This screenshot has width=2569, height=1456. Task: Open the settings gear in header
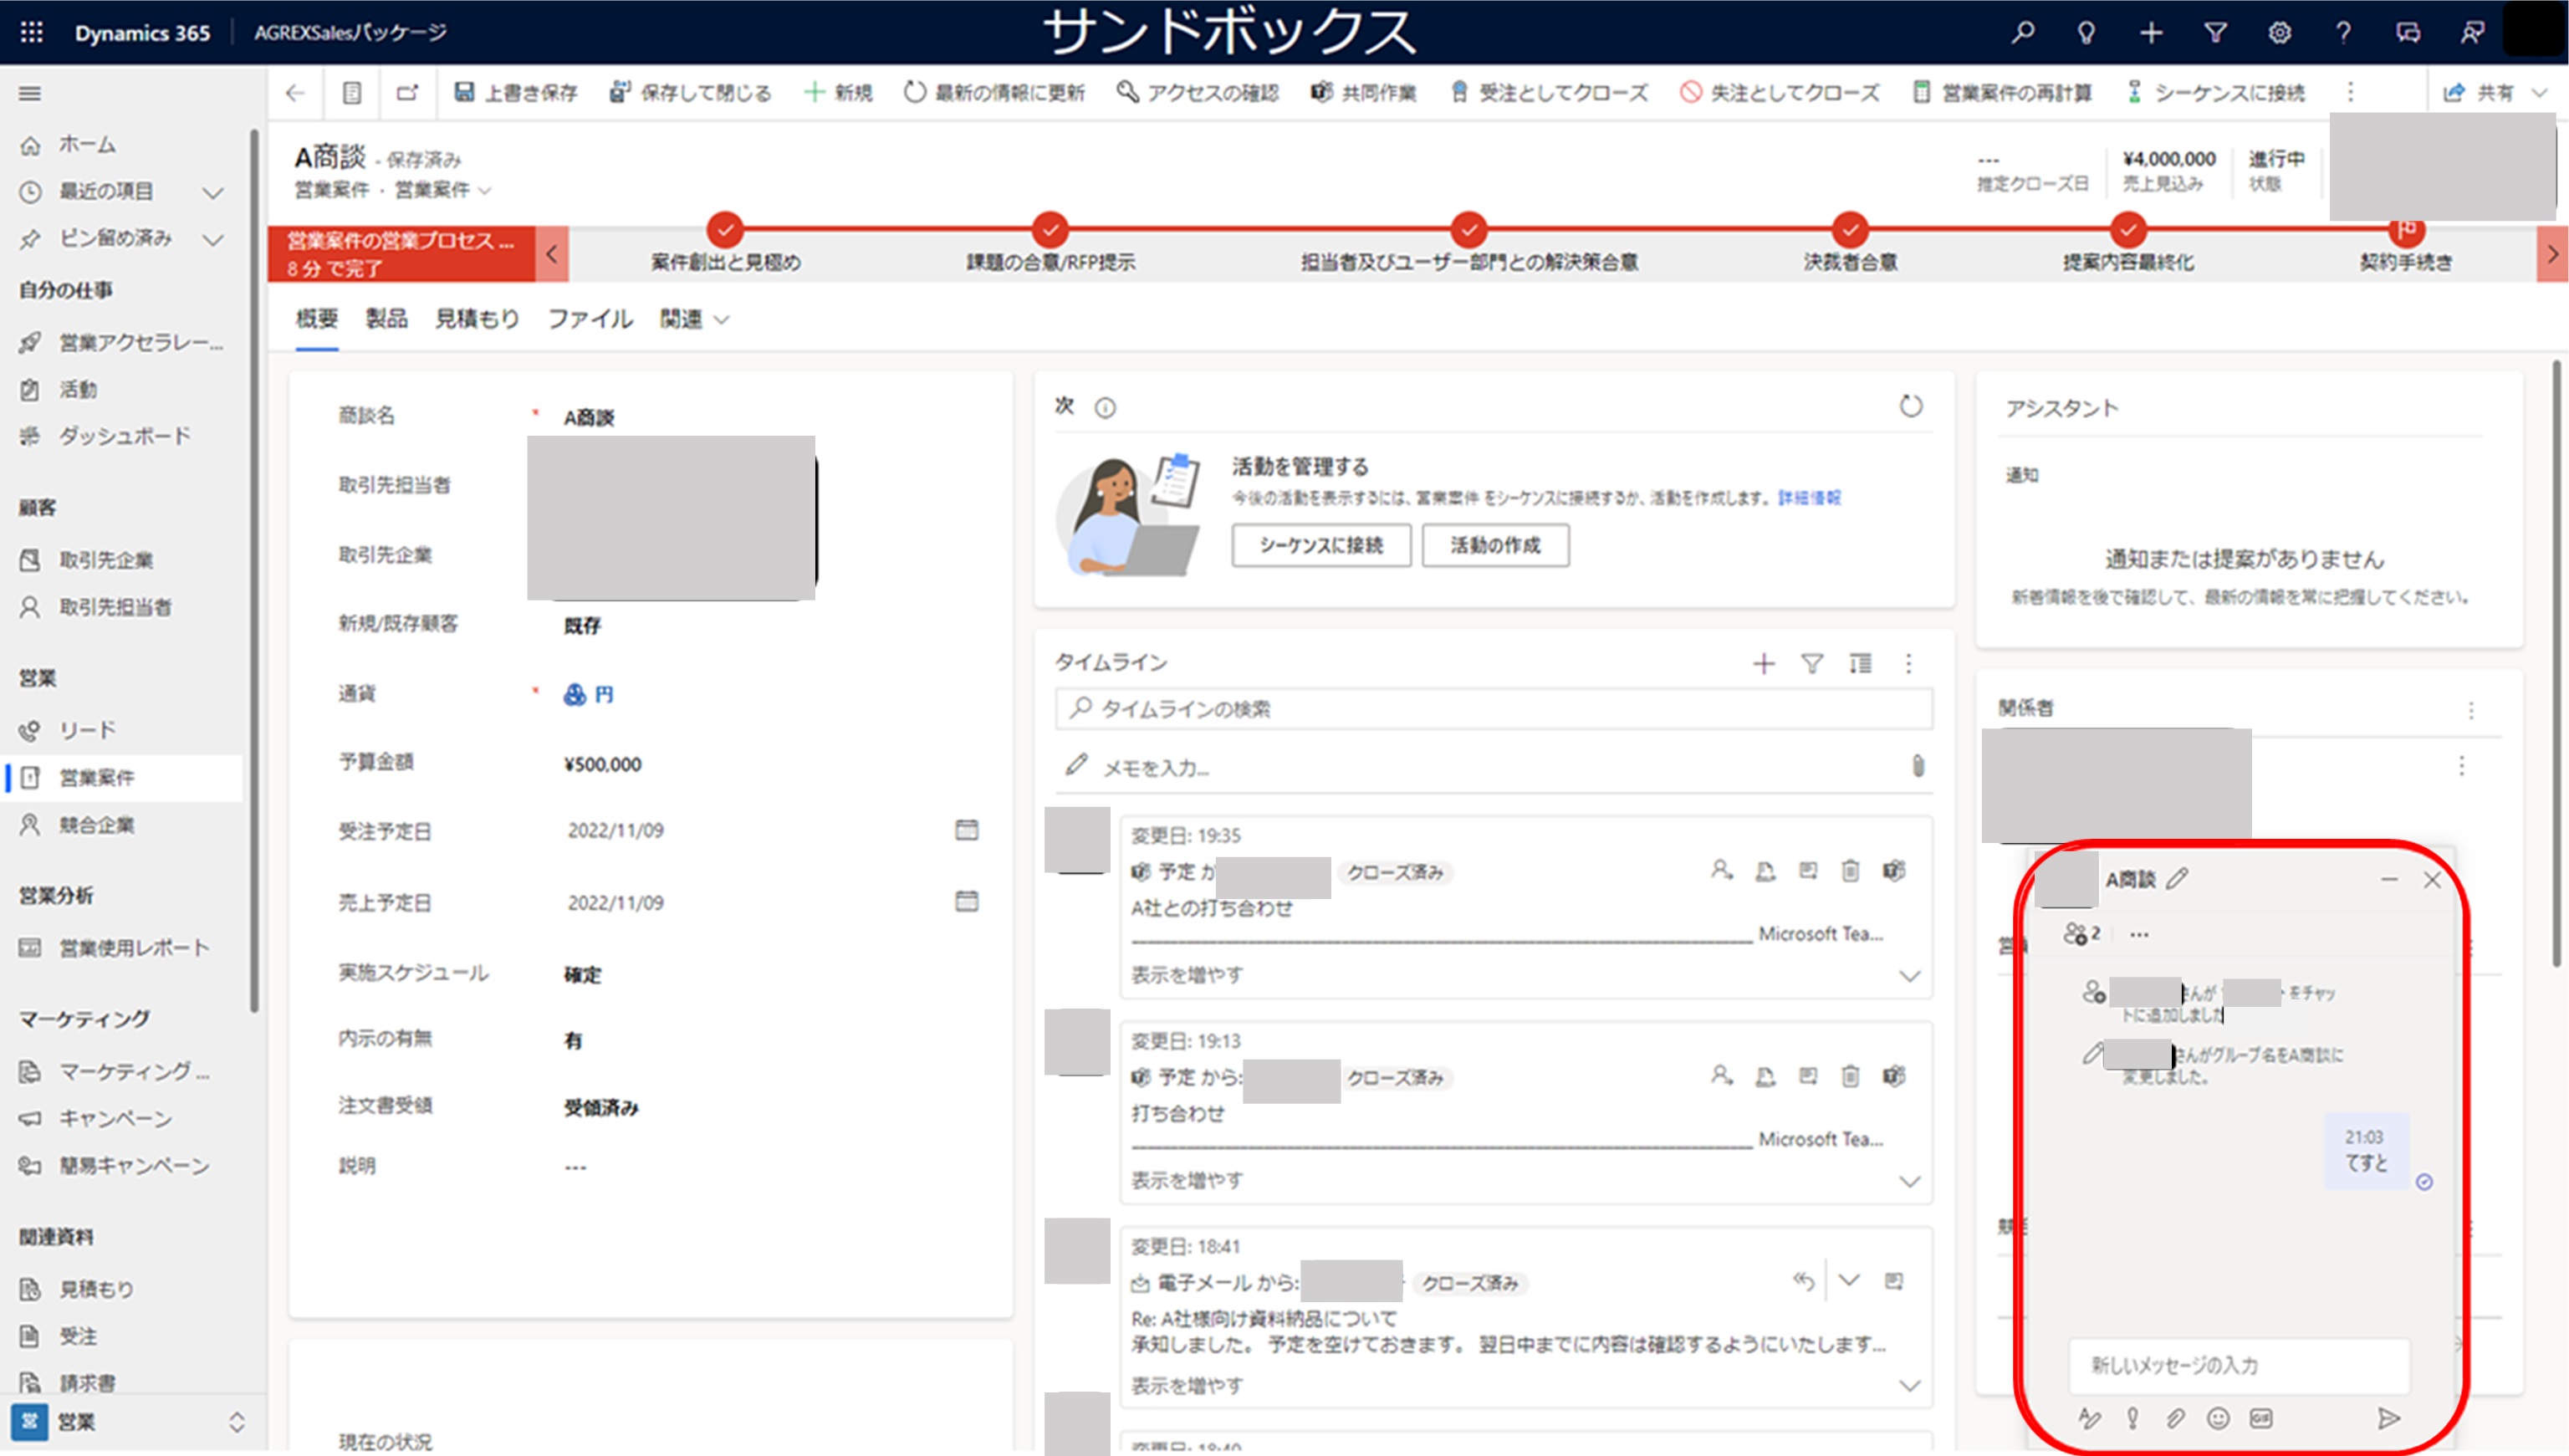[x=2279, y=32]
